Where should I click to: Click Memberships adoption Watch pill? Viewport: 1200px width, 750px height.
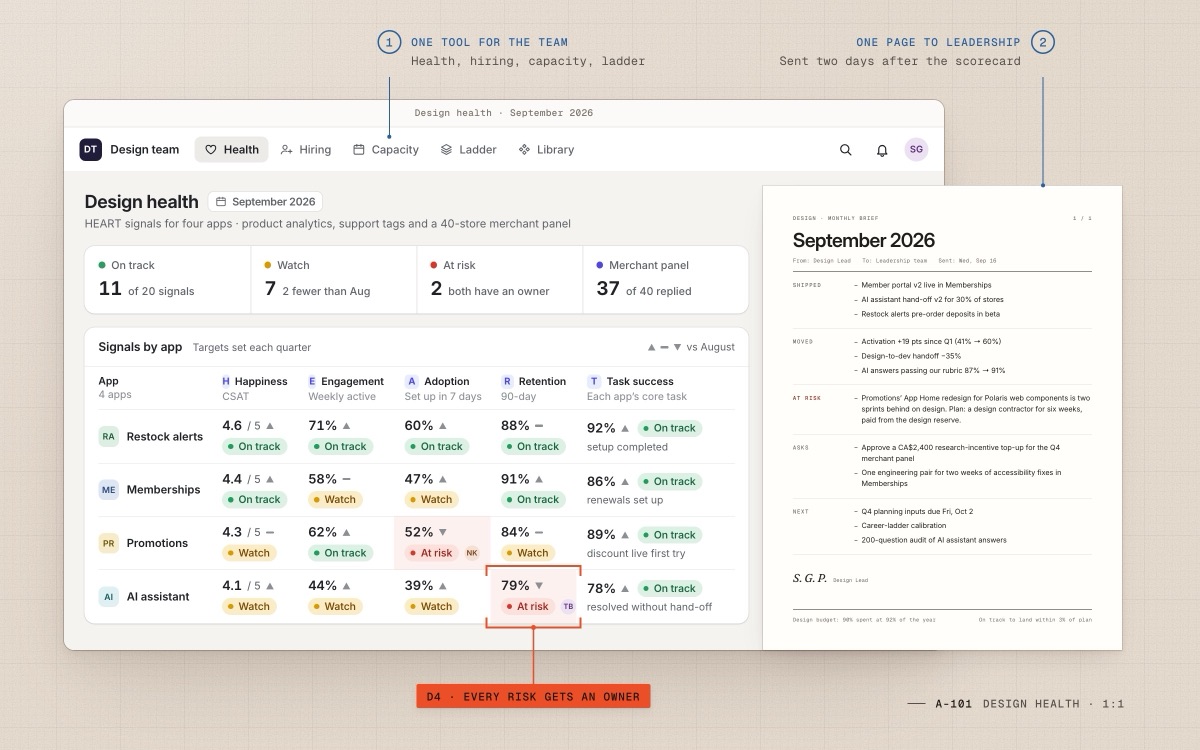coord(432,500)
